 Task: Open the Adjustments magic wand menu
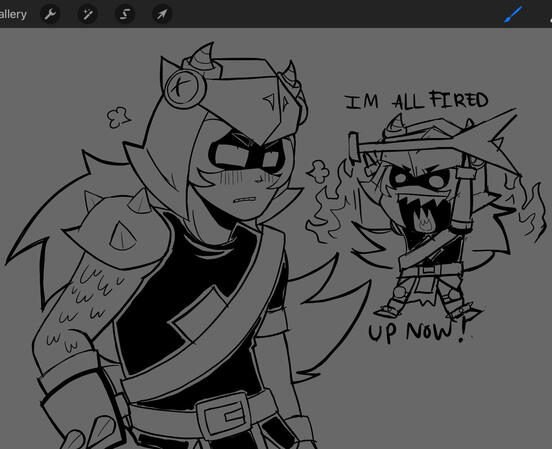(x=88, y=14)
